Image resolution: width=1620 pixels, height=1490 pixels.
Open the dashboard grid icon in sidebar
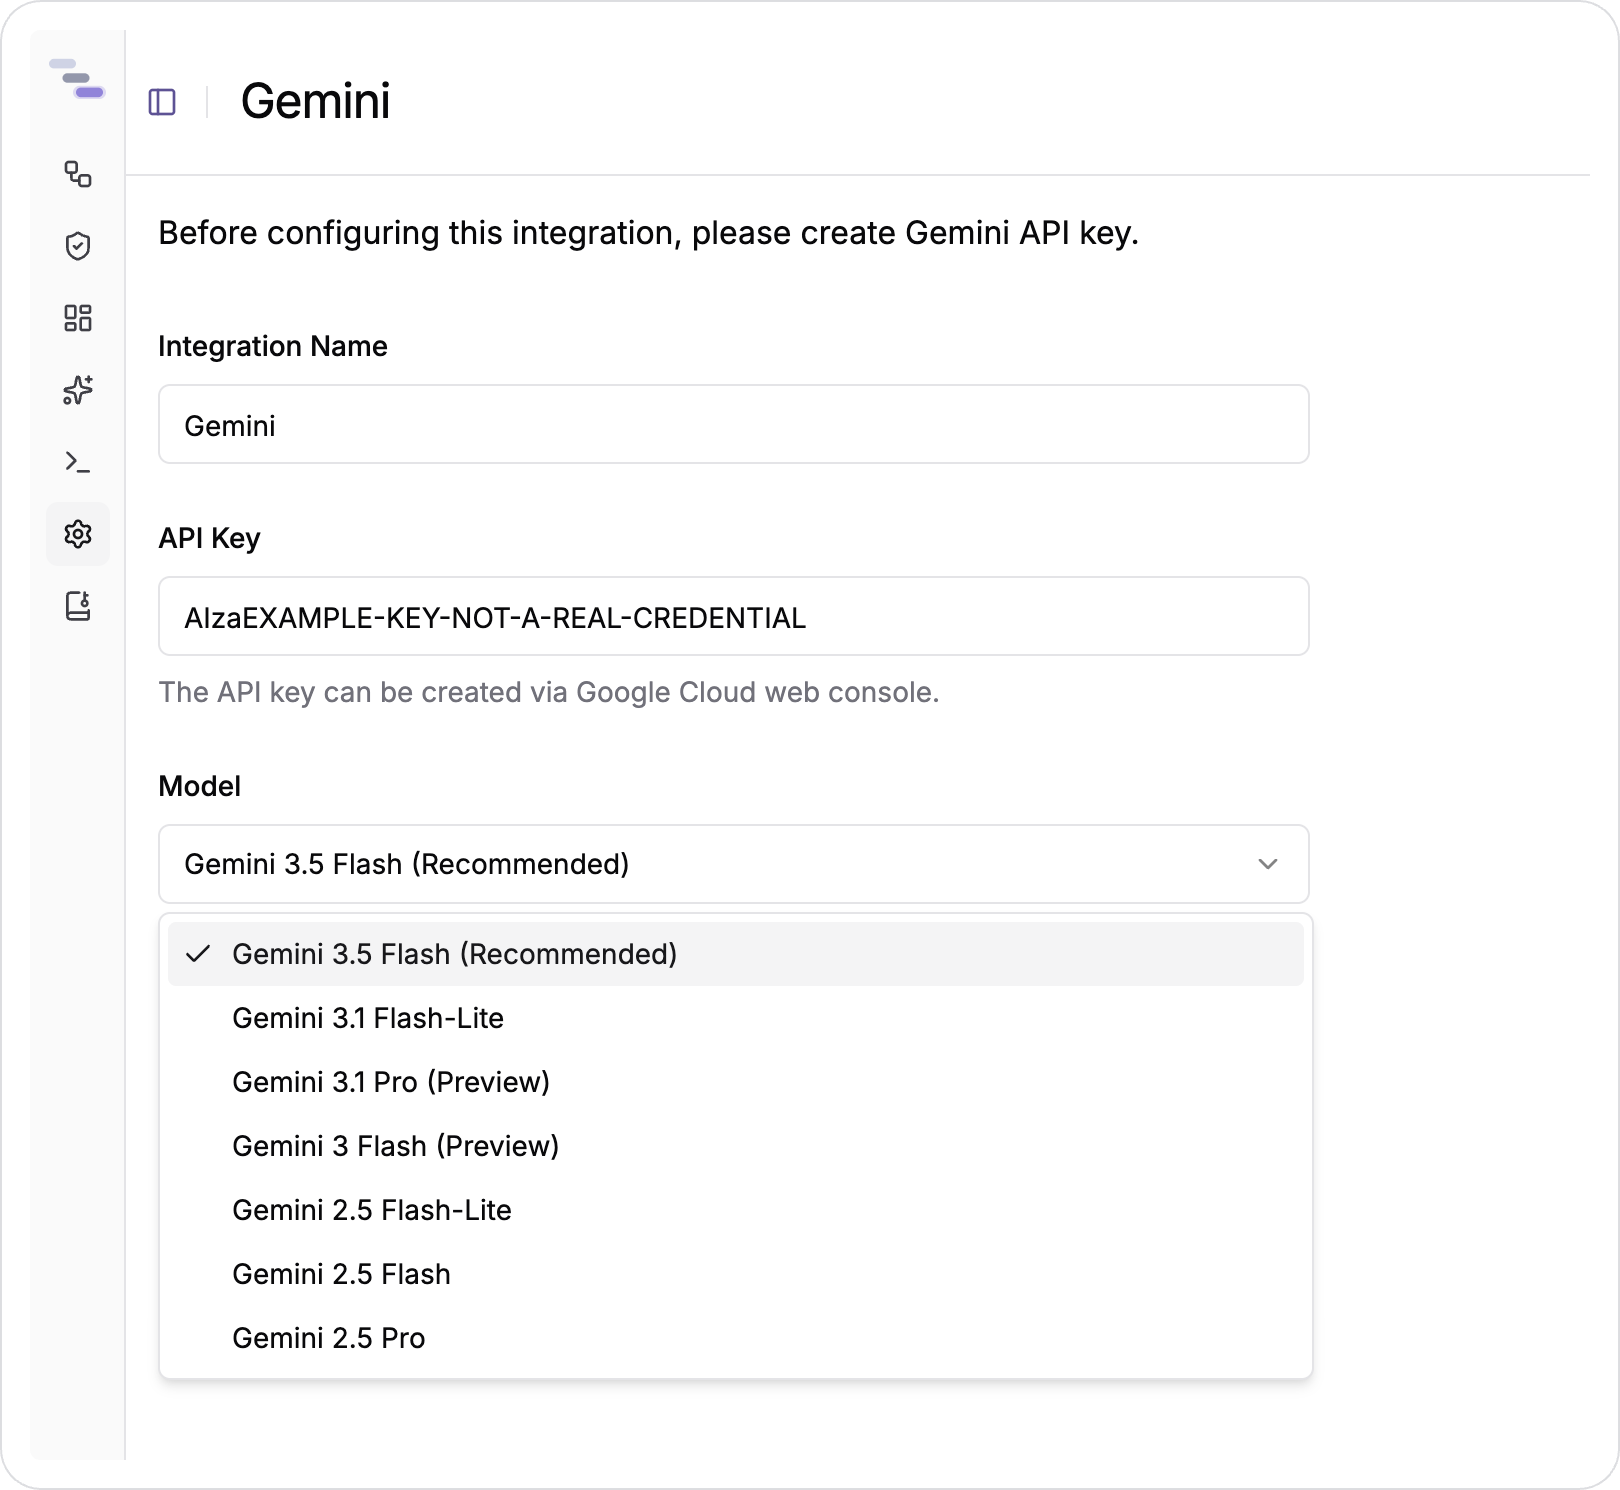click(78, 318)
